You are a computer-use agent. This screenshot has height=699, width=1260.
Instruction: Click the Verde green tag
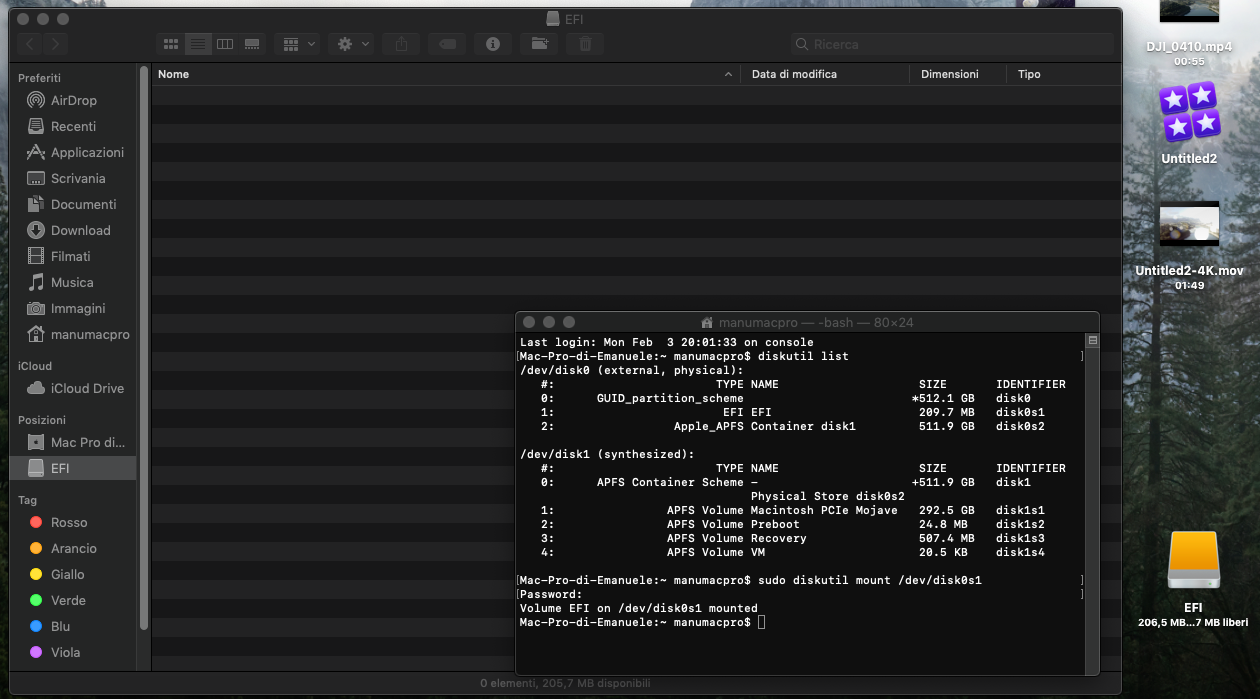[73, 600]
